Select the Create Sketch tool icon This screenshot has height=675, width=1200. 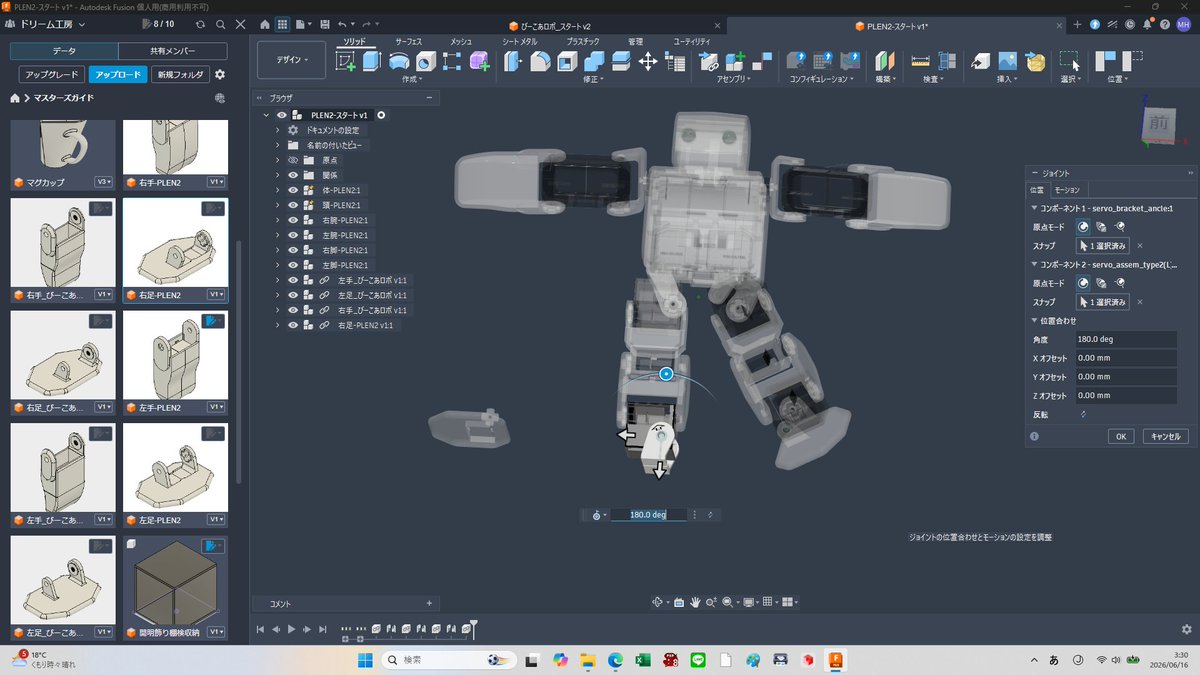pos(347,61)
